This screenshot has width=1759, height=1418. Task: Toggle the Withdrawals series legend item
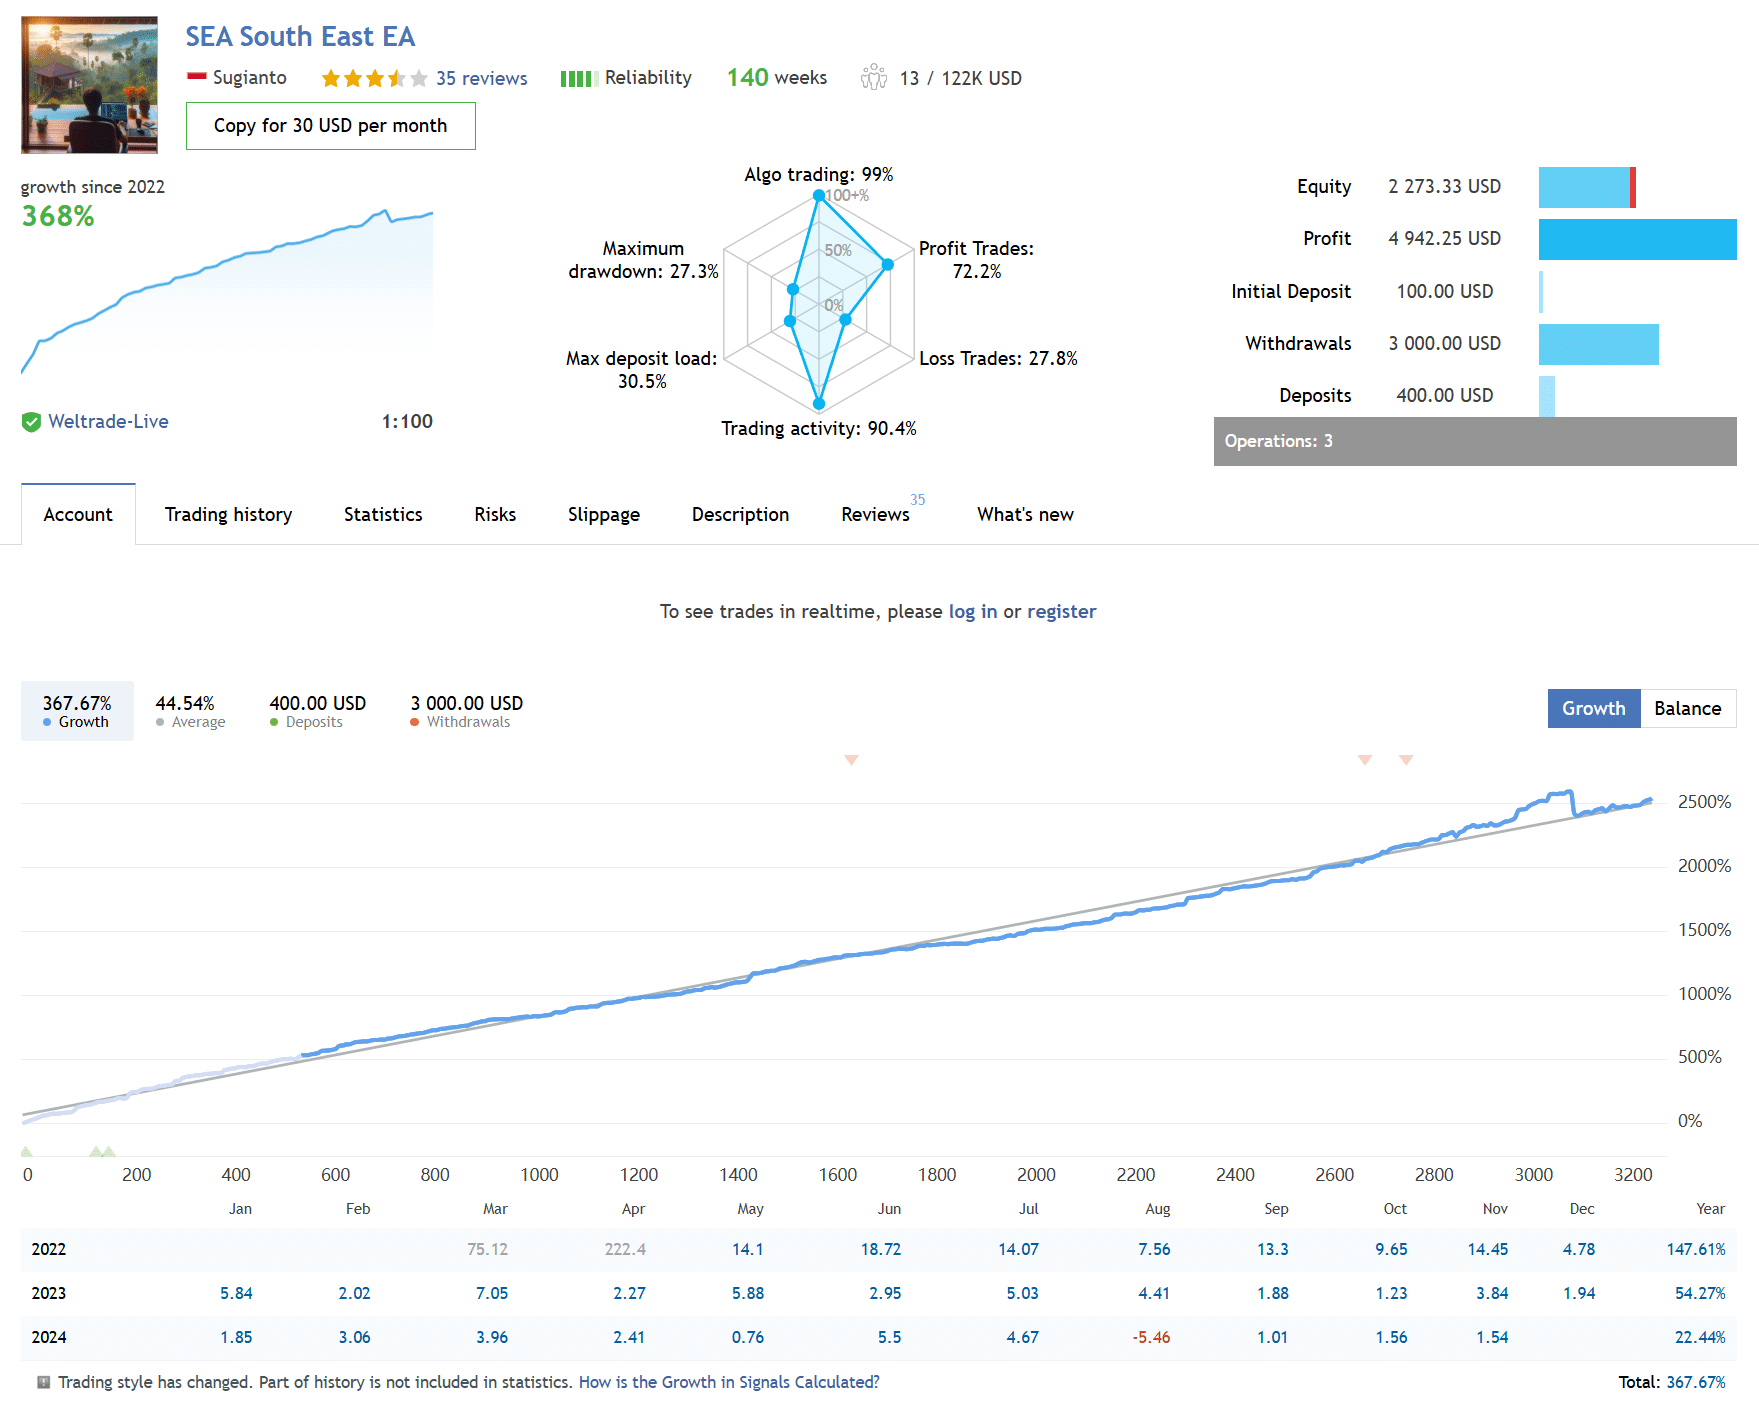tap(466, 711)
